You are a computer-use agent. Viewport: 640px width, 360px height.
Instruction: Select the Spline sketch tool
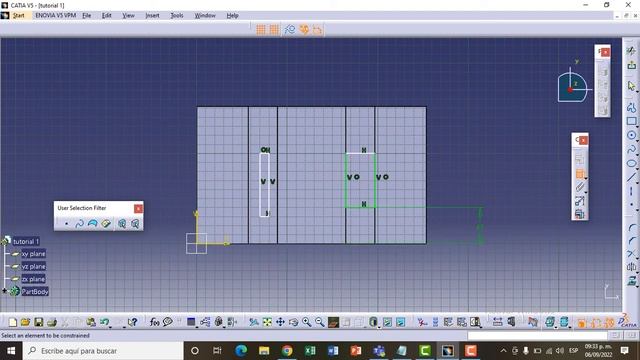click(x=631, y=149)
